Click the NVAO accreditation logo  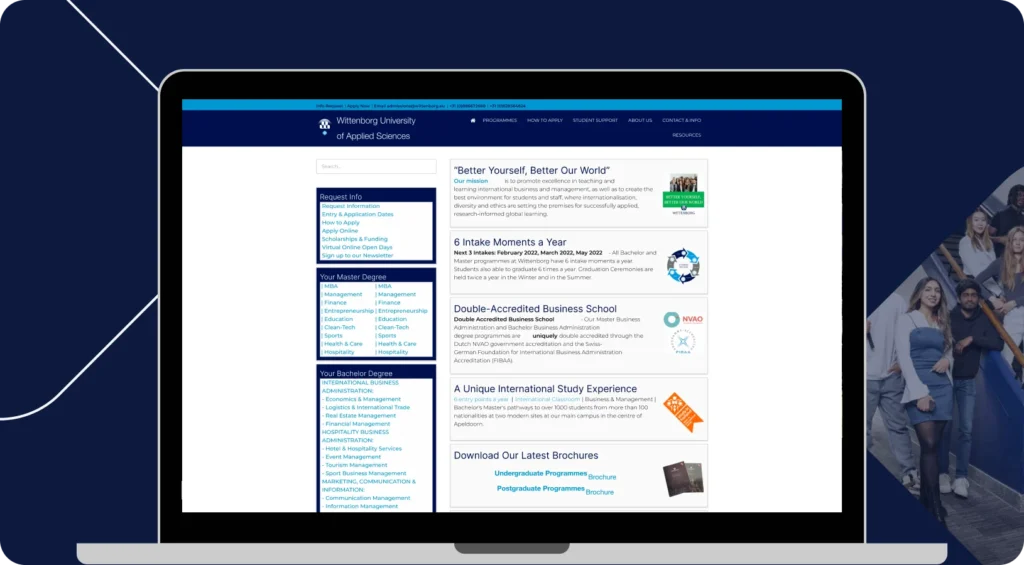pyautogui.click(x=683, y=319)
